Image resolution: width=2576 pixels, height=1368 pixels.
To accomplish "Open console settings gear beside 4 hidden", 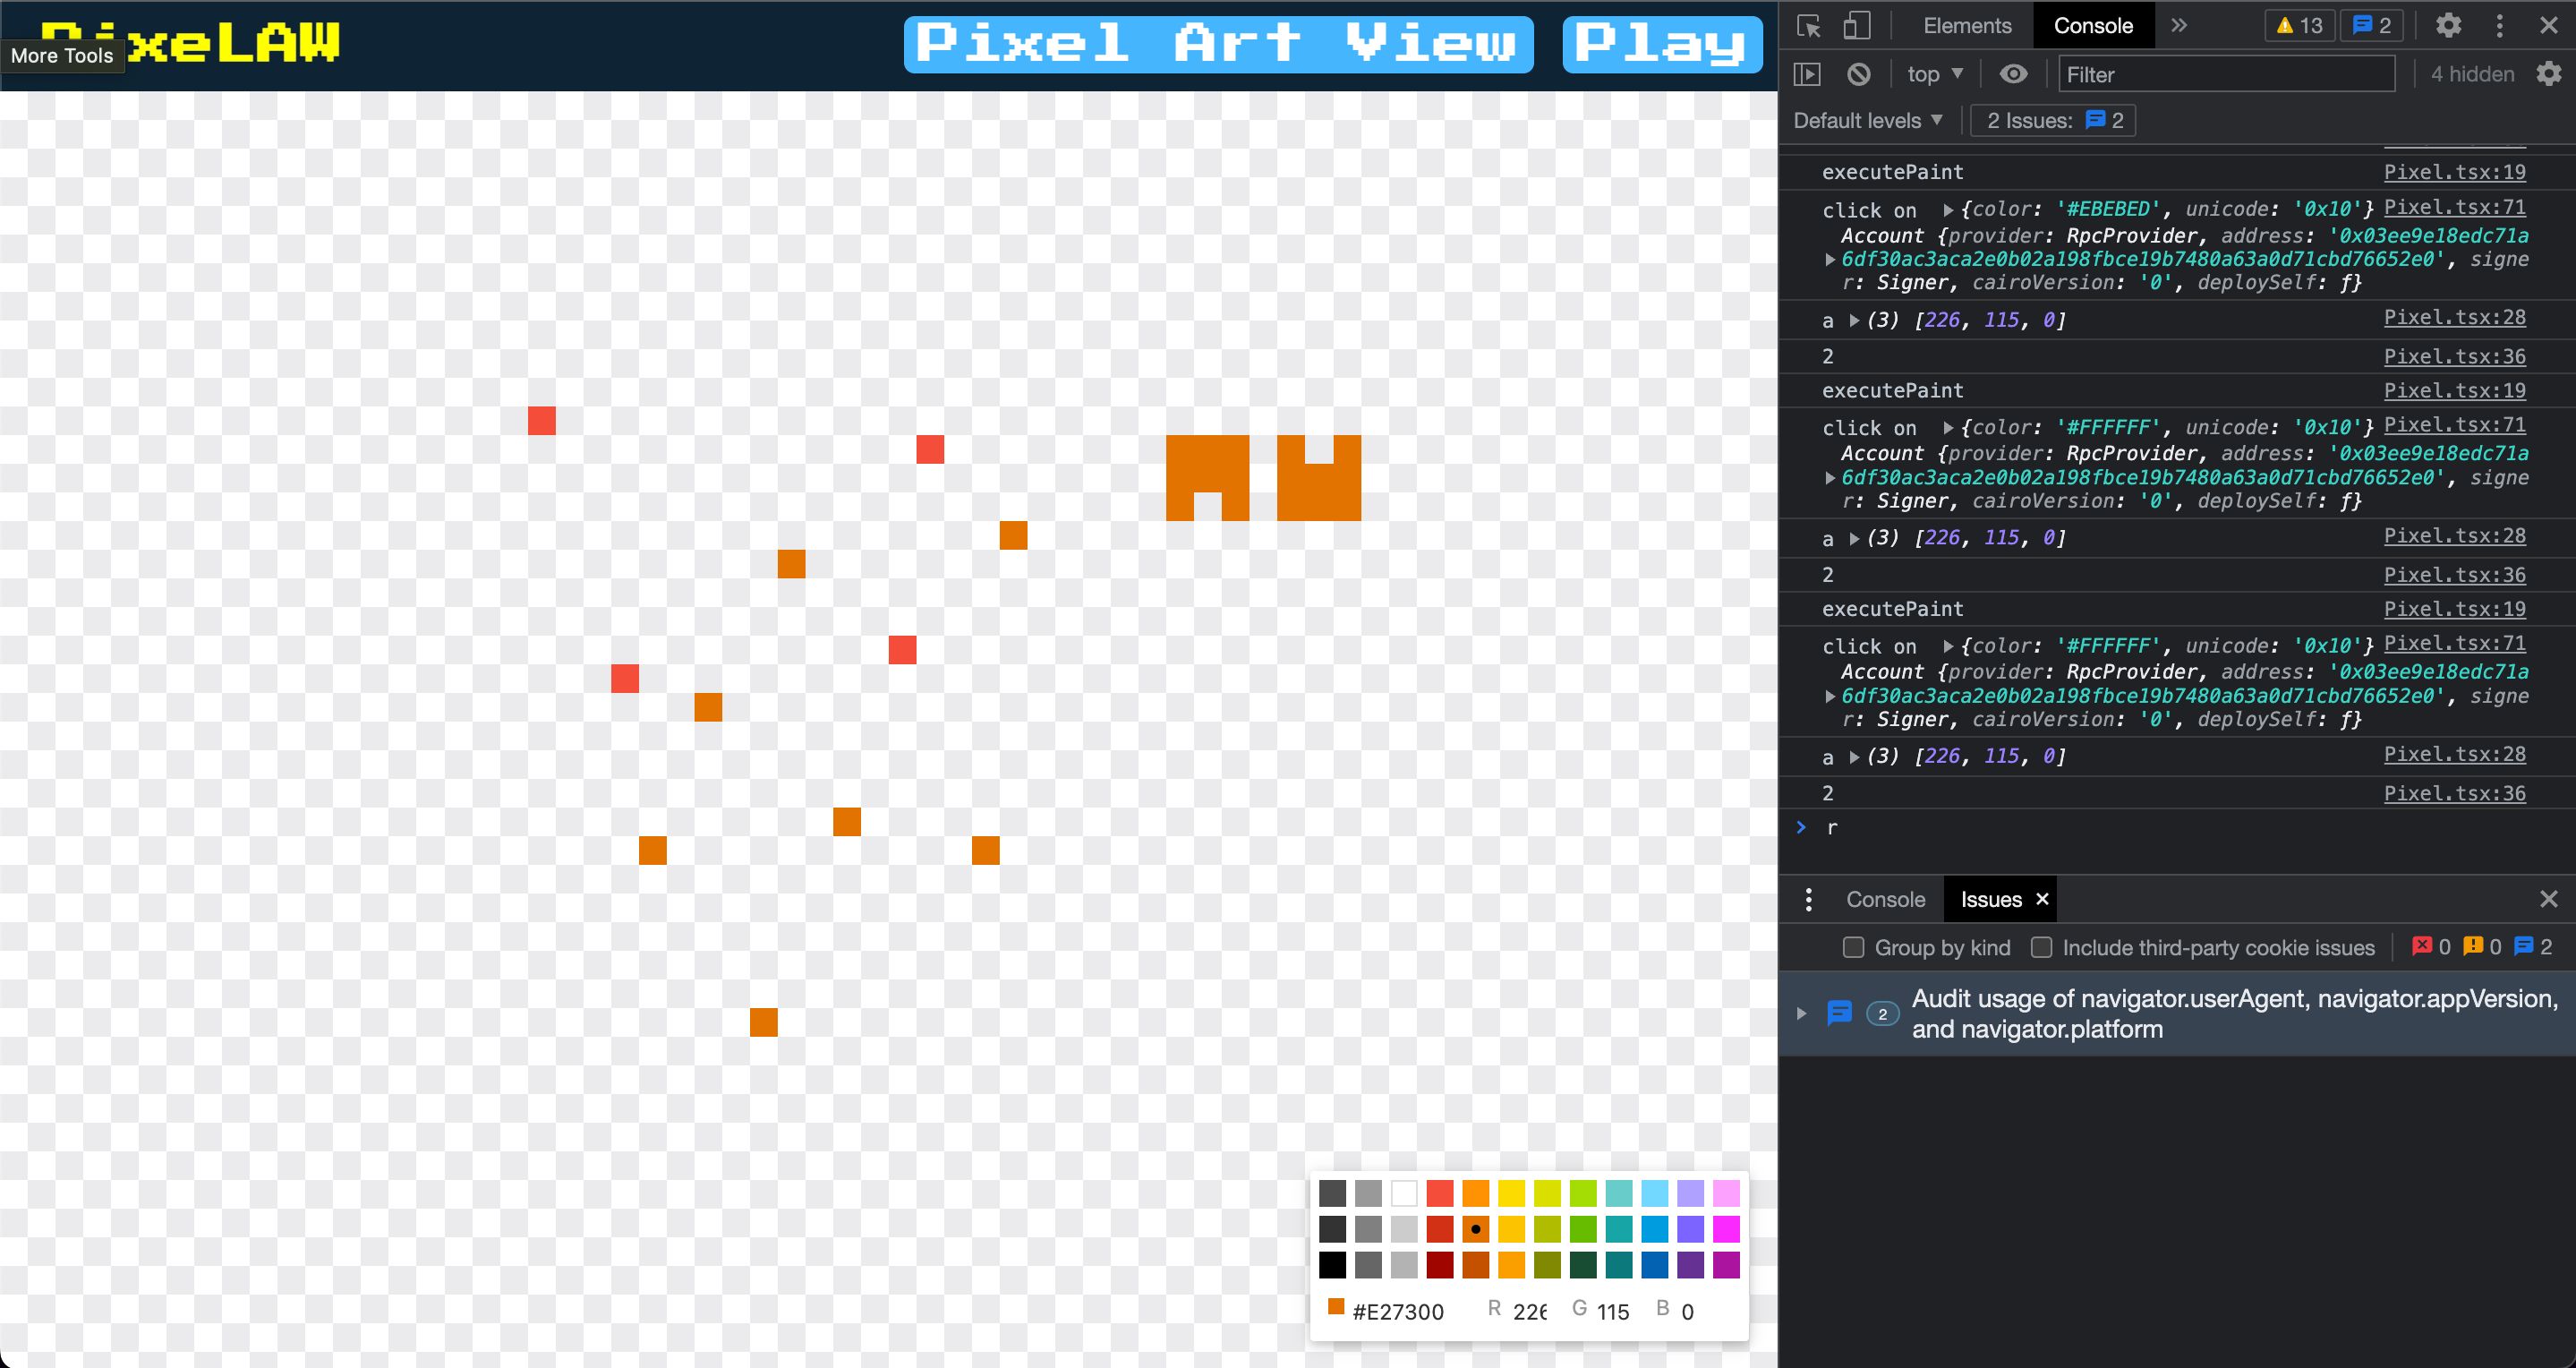I will point(2549,74).
